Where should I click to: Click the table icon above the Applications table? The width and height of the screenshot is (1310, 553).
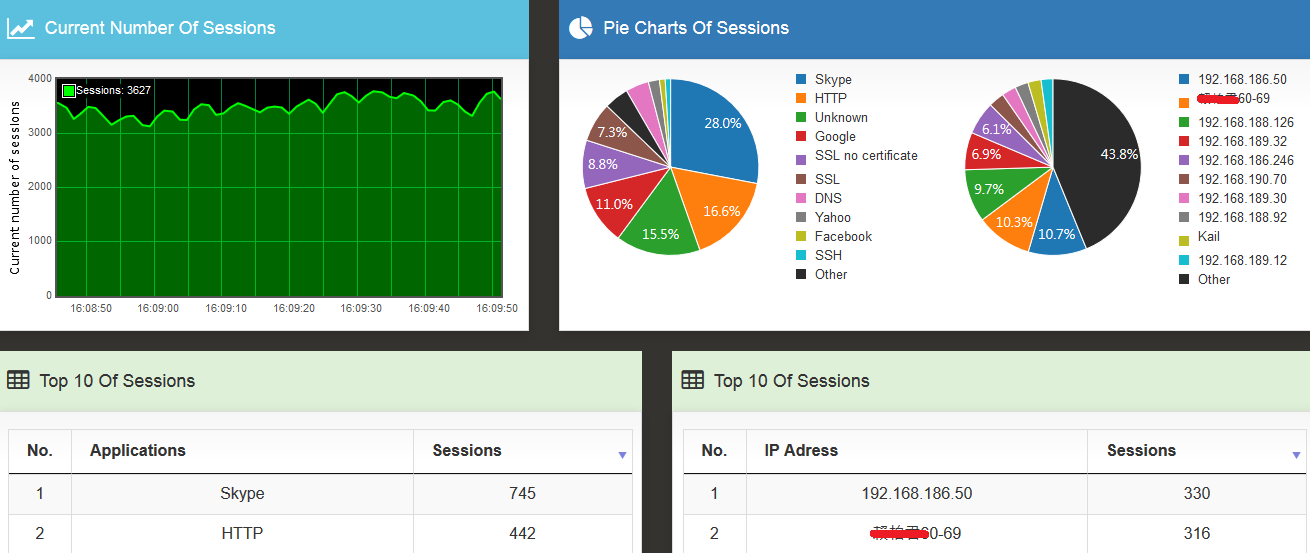tap(18, 380)
